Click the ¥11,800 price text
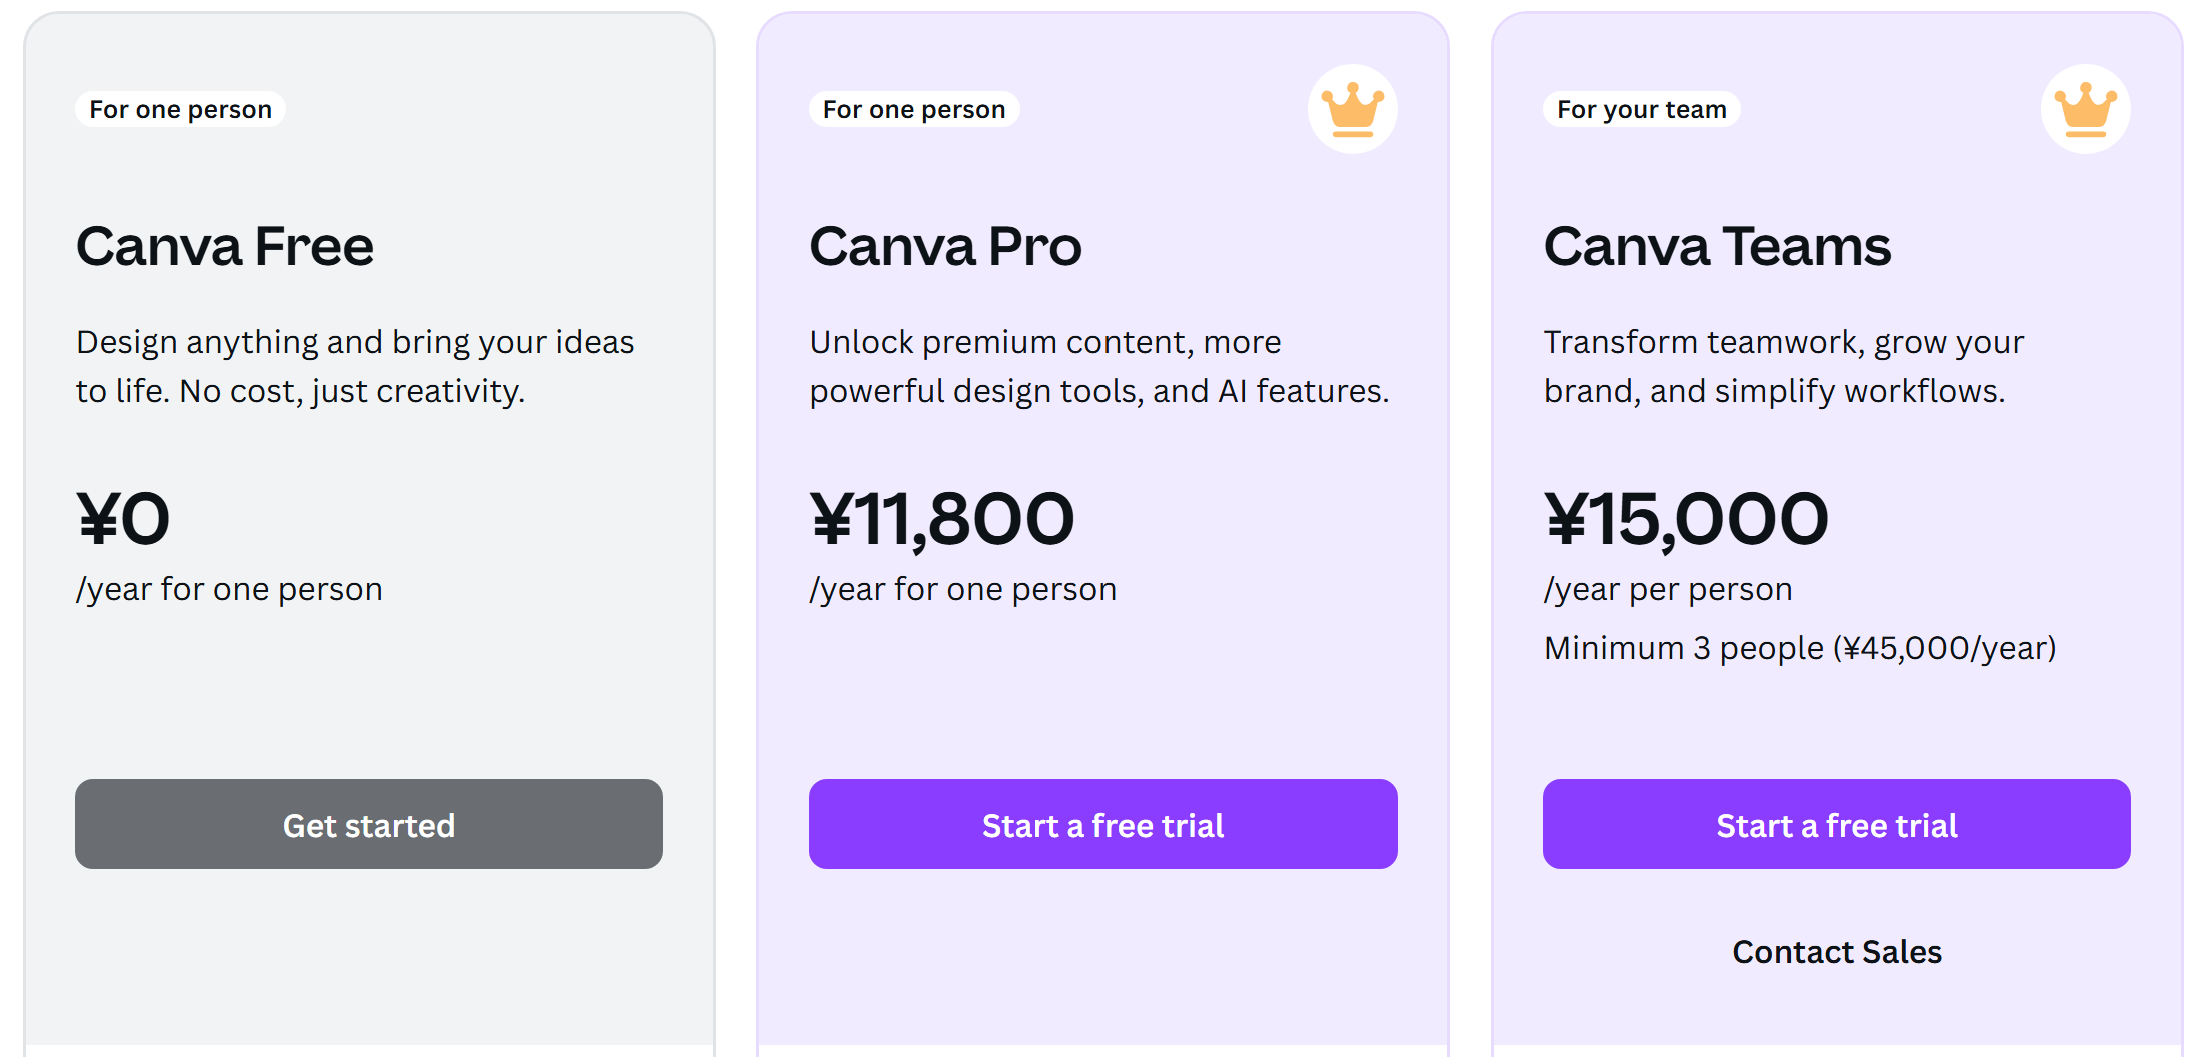 point(942,519)
